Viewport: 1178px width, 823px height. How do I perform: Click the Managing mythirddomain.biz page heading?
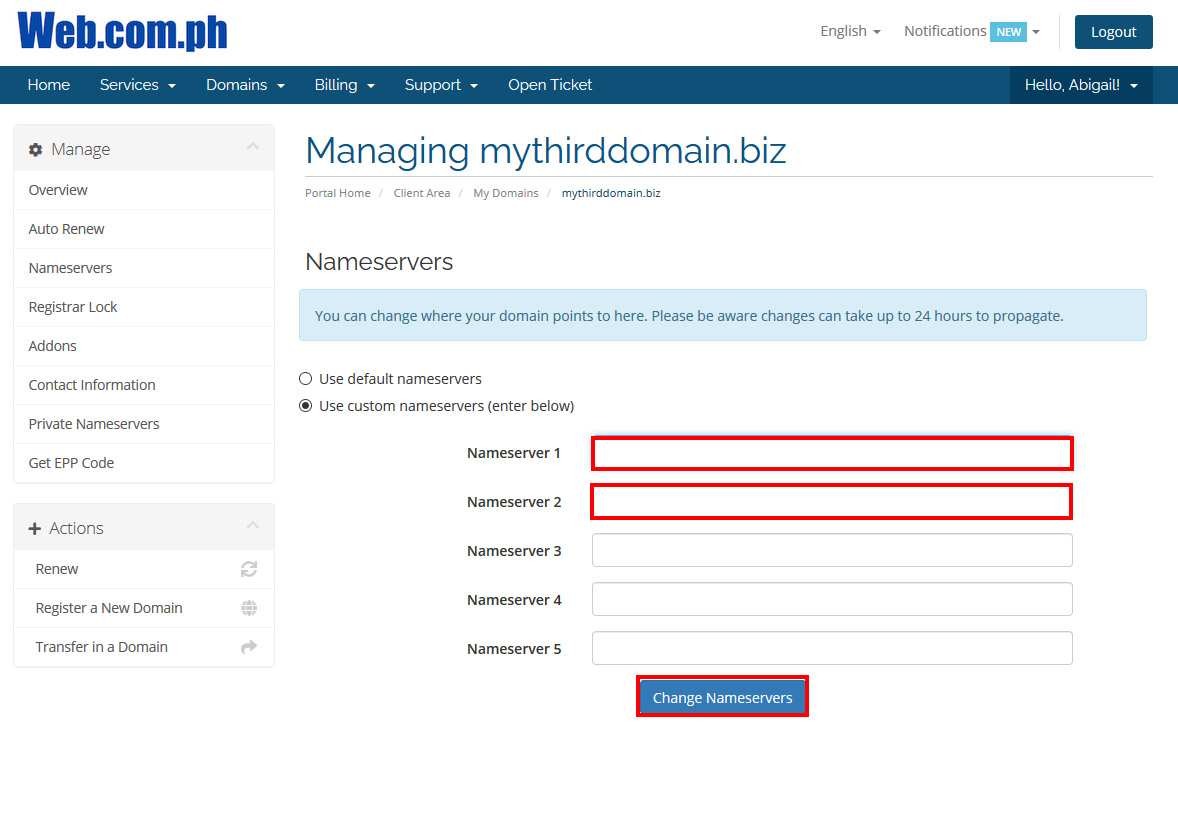pyautogui.click(x=546, y=150)
